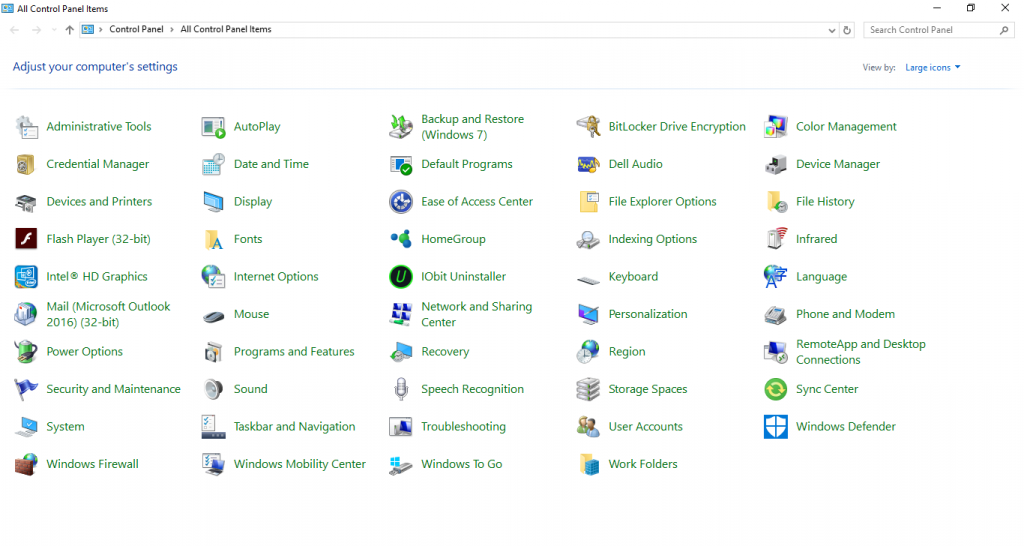Click the refresh button beside address bar
1024x546 pixels.
point(848,30)
